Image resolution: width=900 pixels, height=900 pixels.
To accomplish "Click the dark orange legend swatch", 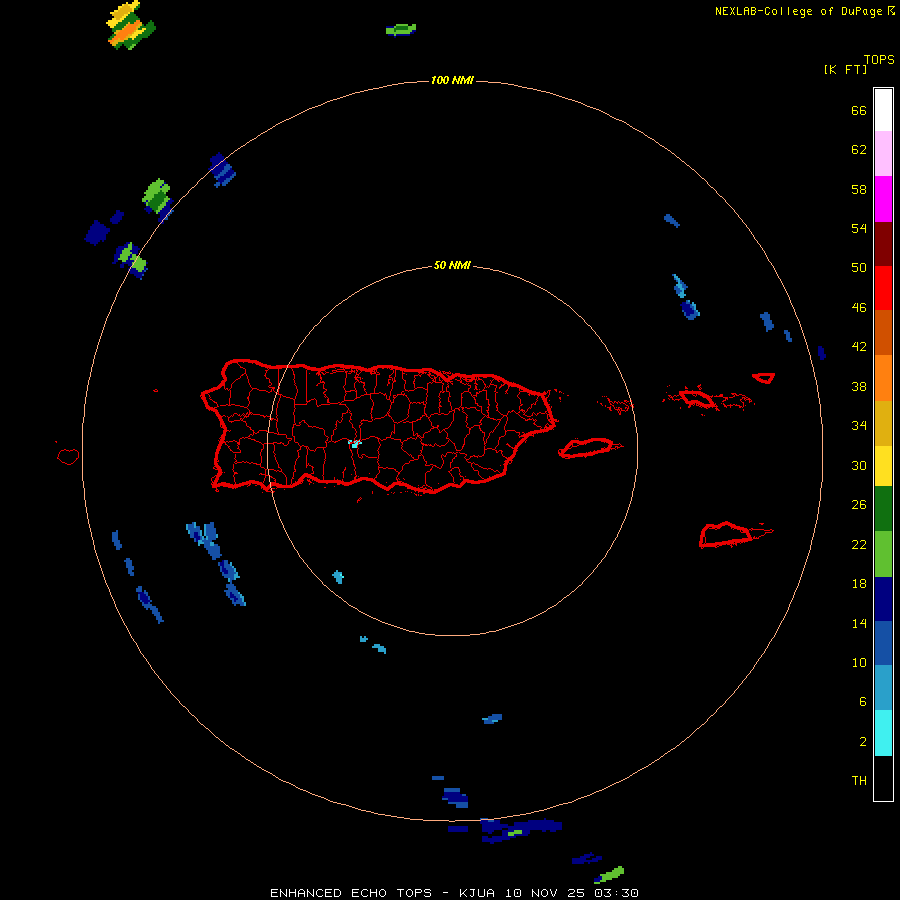I will [x=883, y=332].
